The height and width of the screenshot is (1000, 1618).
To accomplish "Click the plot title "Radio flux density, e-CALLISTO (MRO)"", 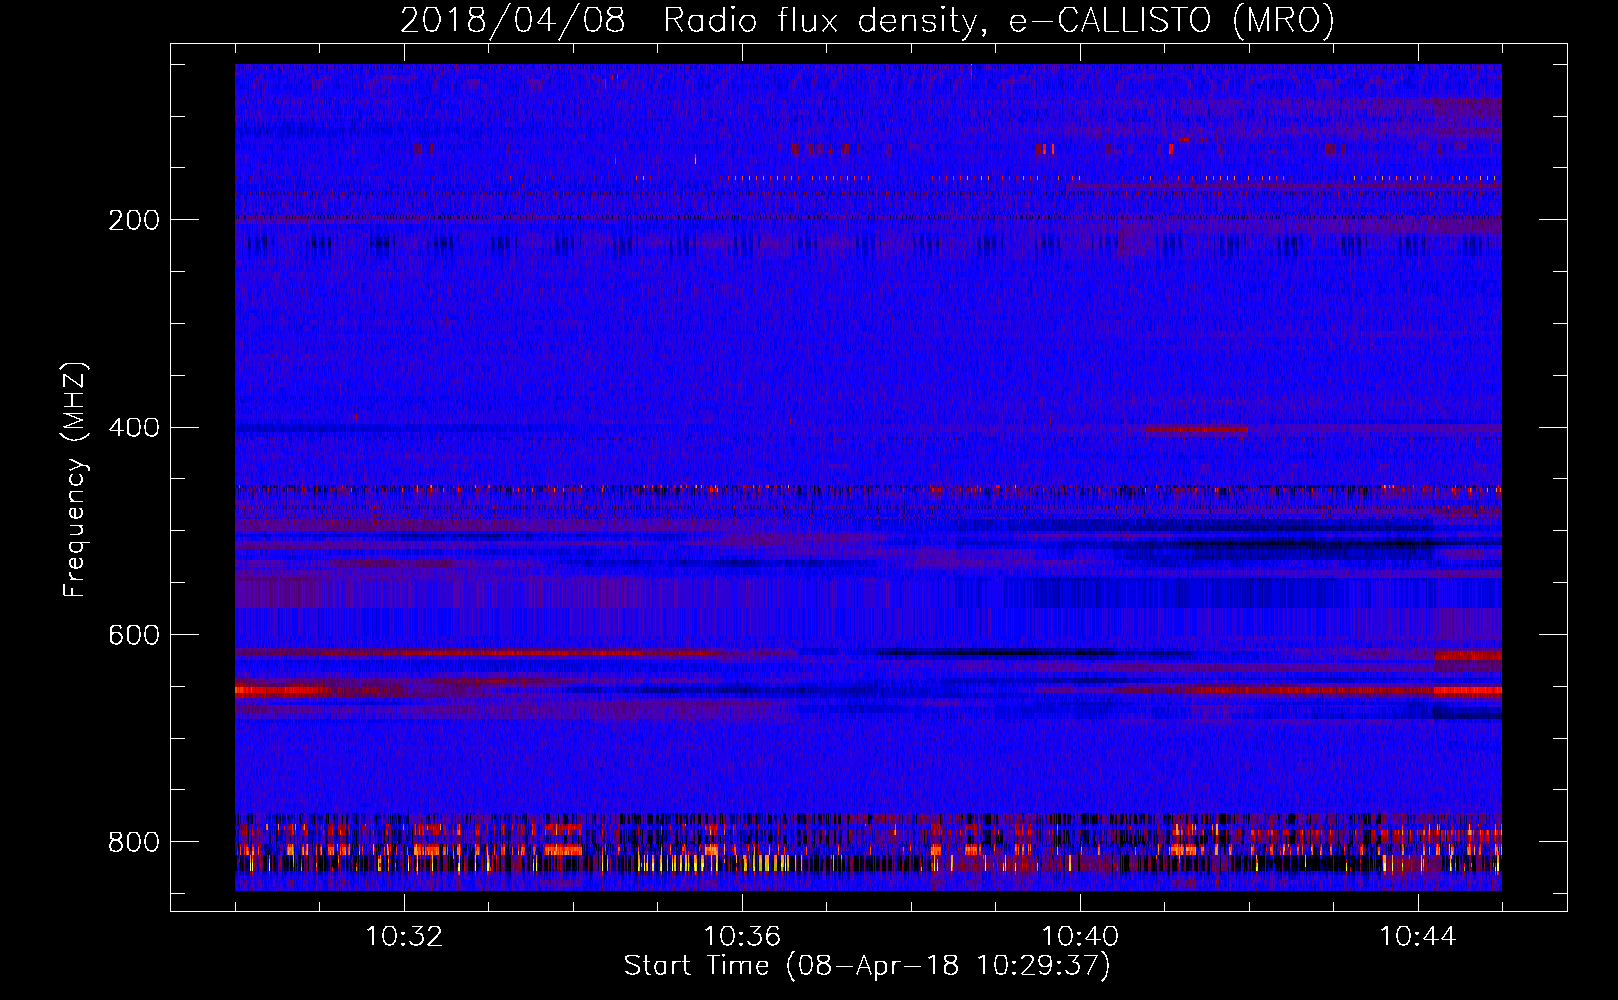I will (999, 20).
